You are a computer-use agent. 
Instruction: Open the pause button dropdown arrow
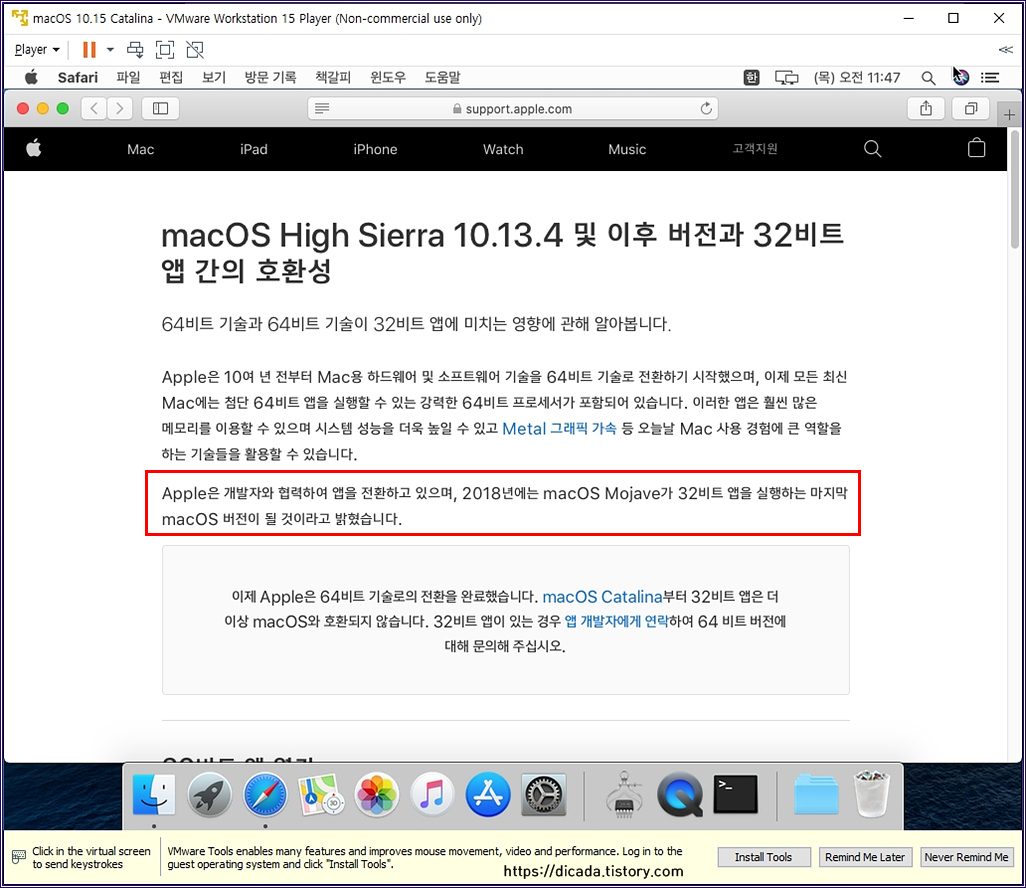(110, 50)
